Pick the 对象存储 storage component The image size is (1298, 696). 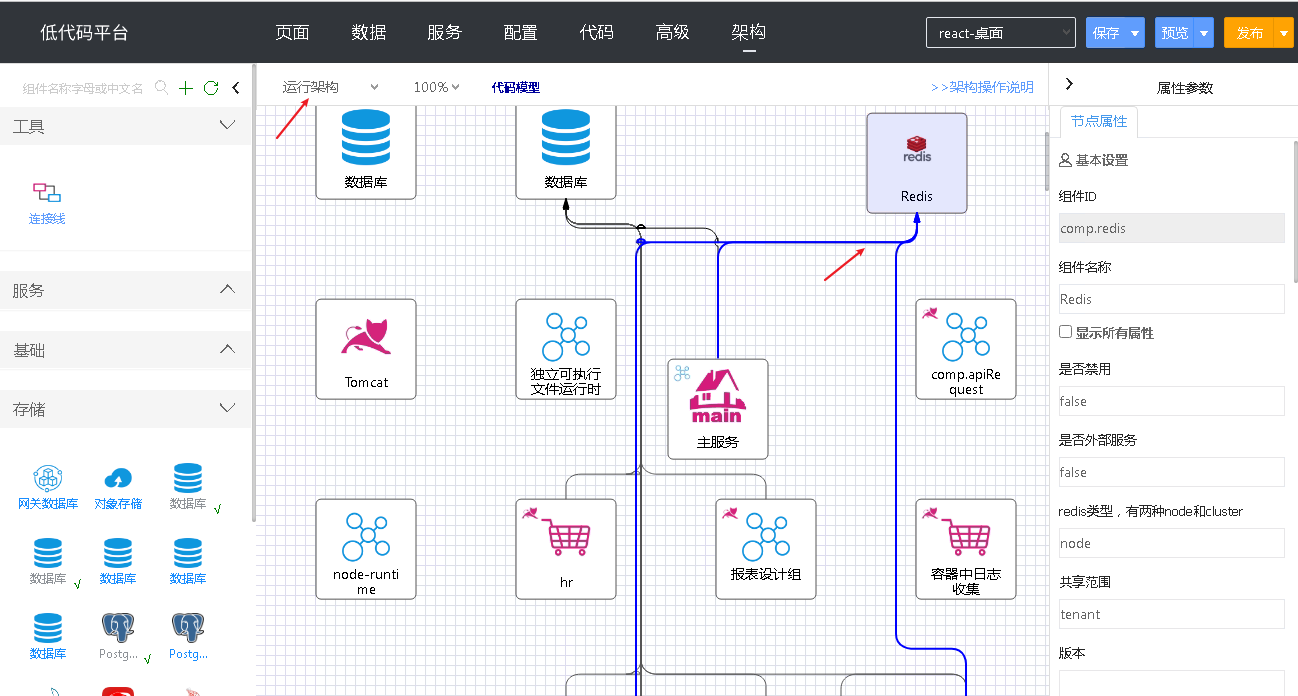click(118, 487)
